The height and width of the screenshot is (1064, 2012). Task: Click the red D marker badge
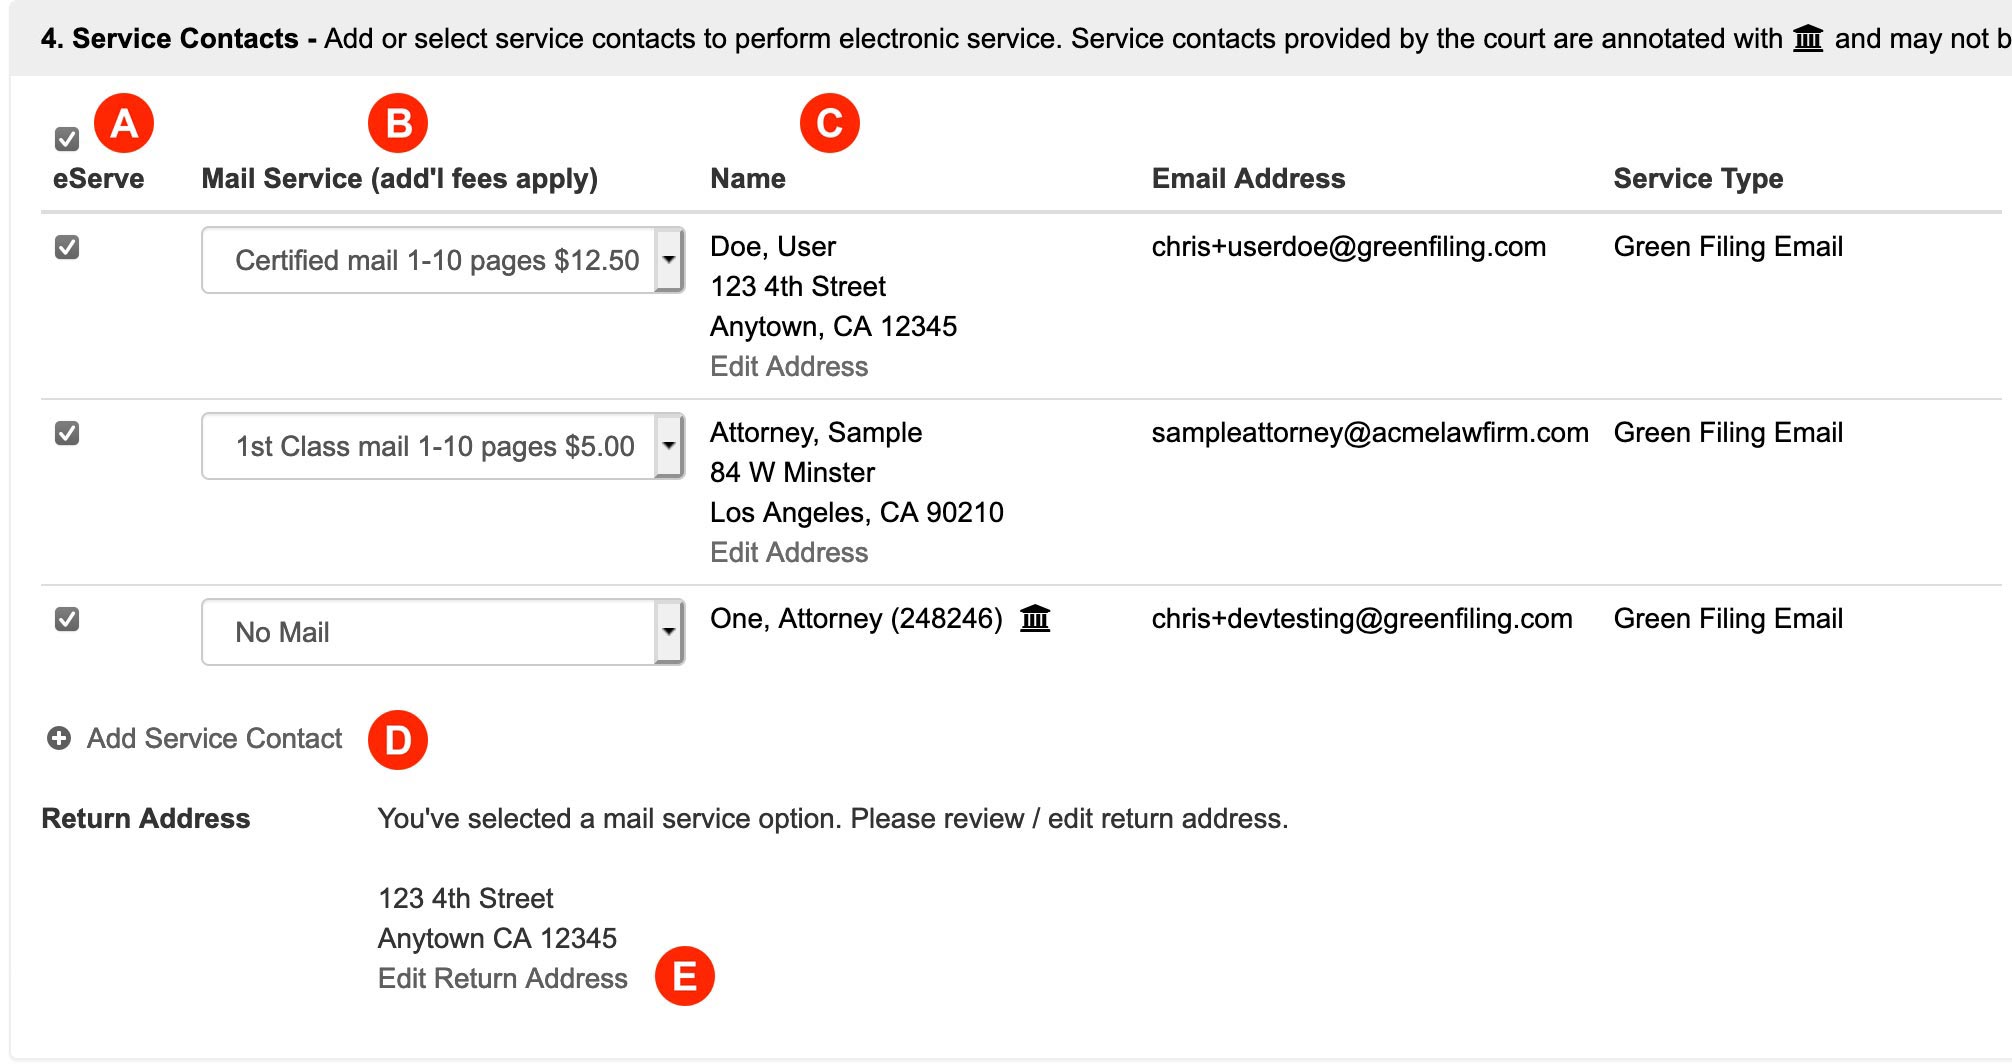[398, 740]
